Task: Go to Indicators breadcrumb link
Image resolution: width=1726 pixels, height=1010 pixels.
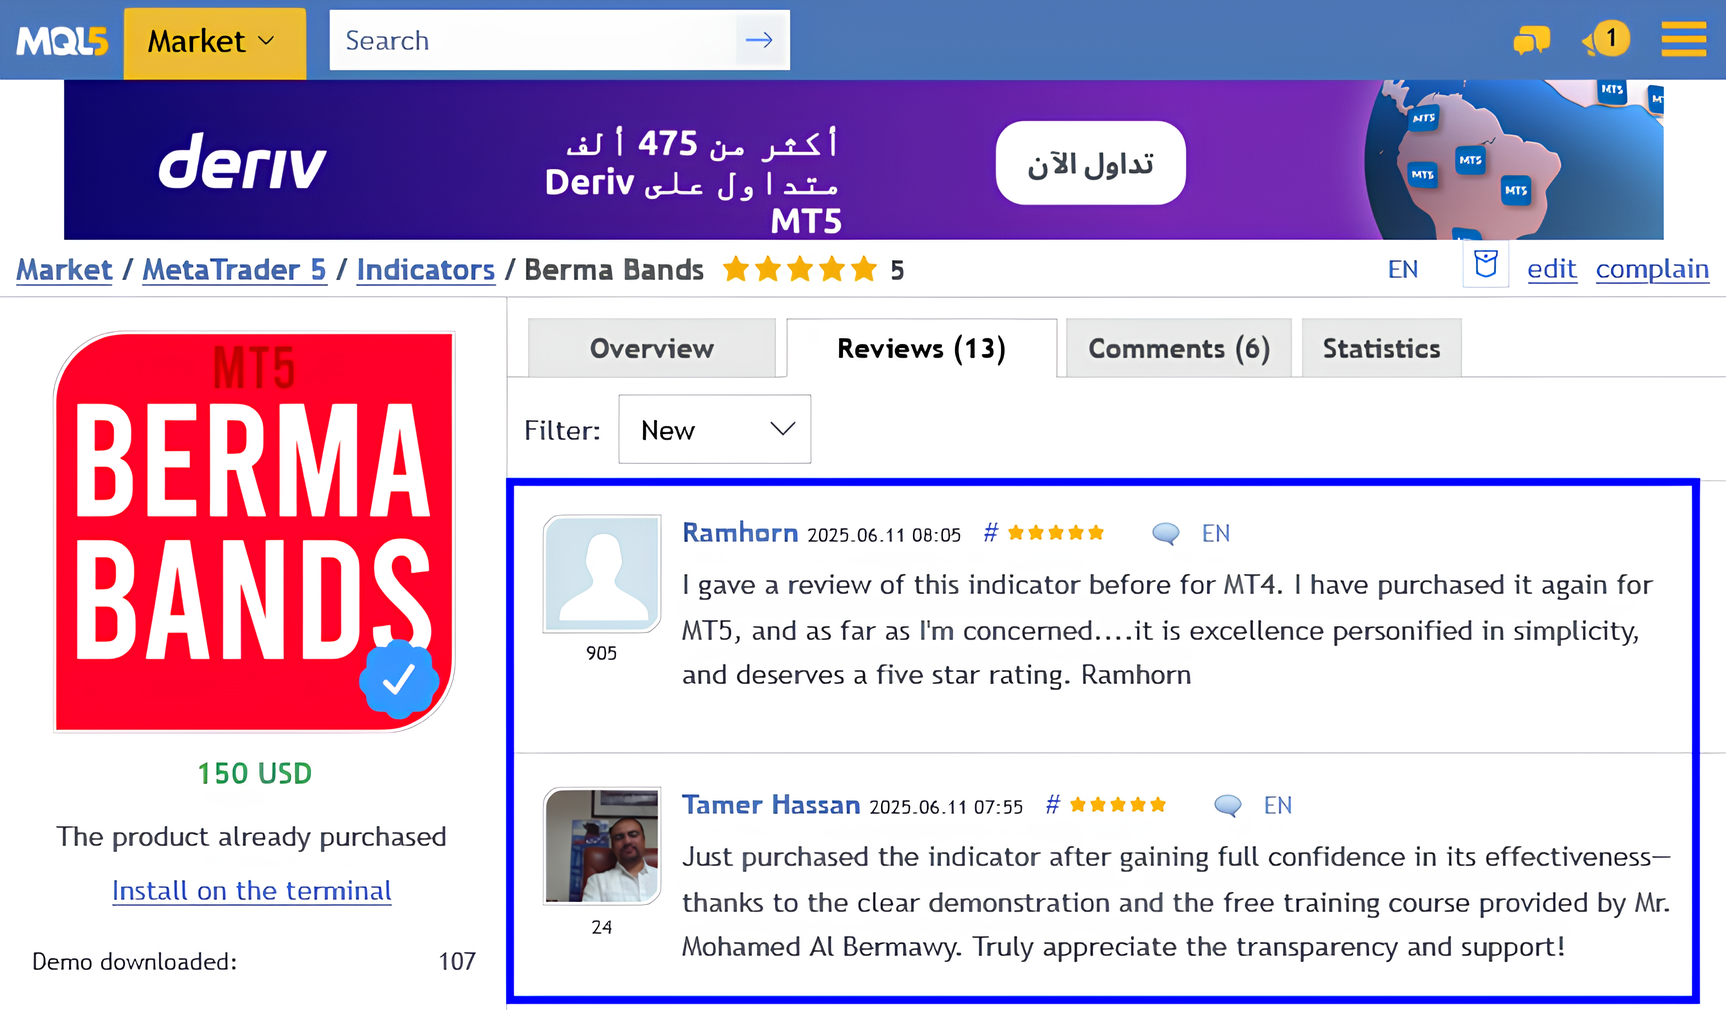Action: pyautogui.click(x=425, y=270)
